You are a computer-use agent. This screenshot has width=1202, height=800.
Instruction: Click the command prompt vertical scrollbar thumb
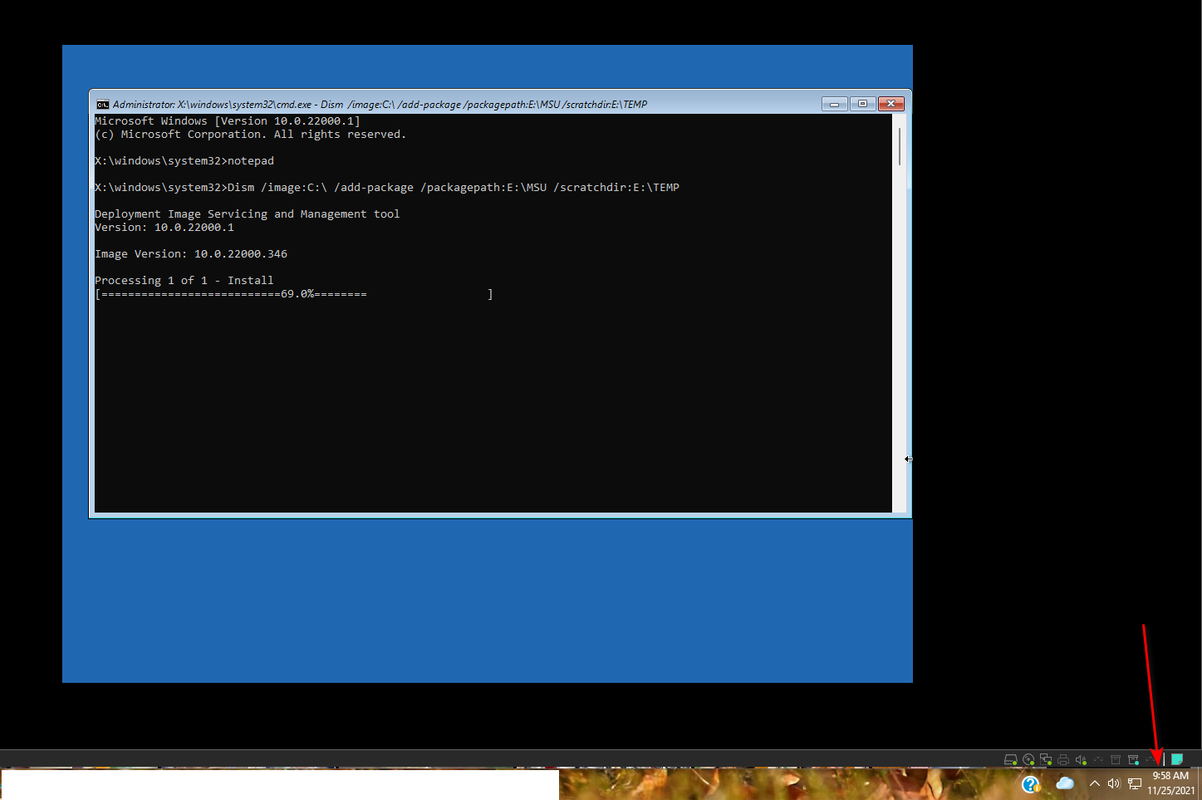point(899,146)
